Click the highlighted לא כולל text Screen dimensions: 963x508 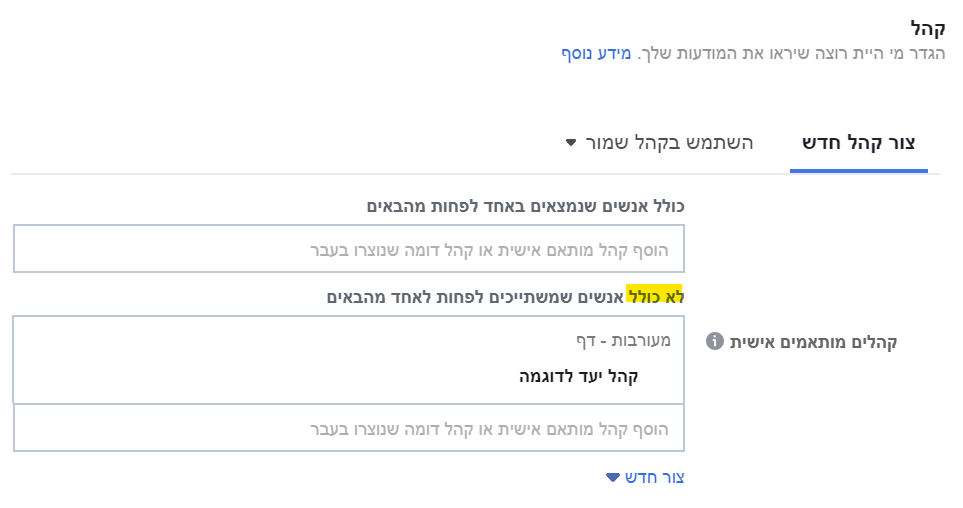coord(655,297)
